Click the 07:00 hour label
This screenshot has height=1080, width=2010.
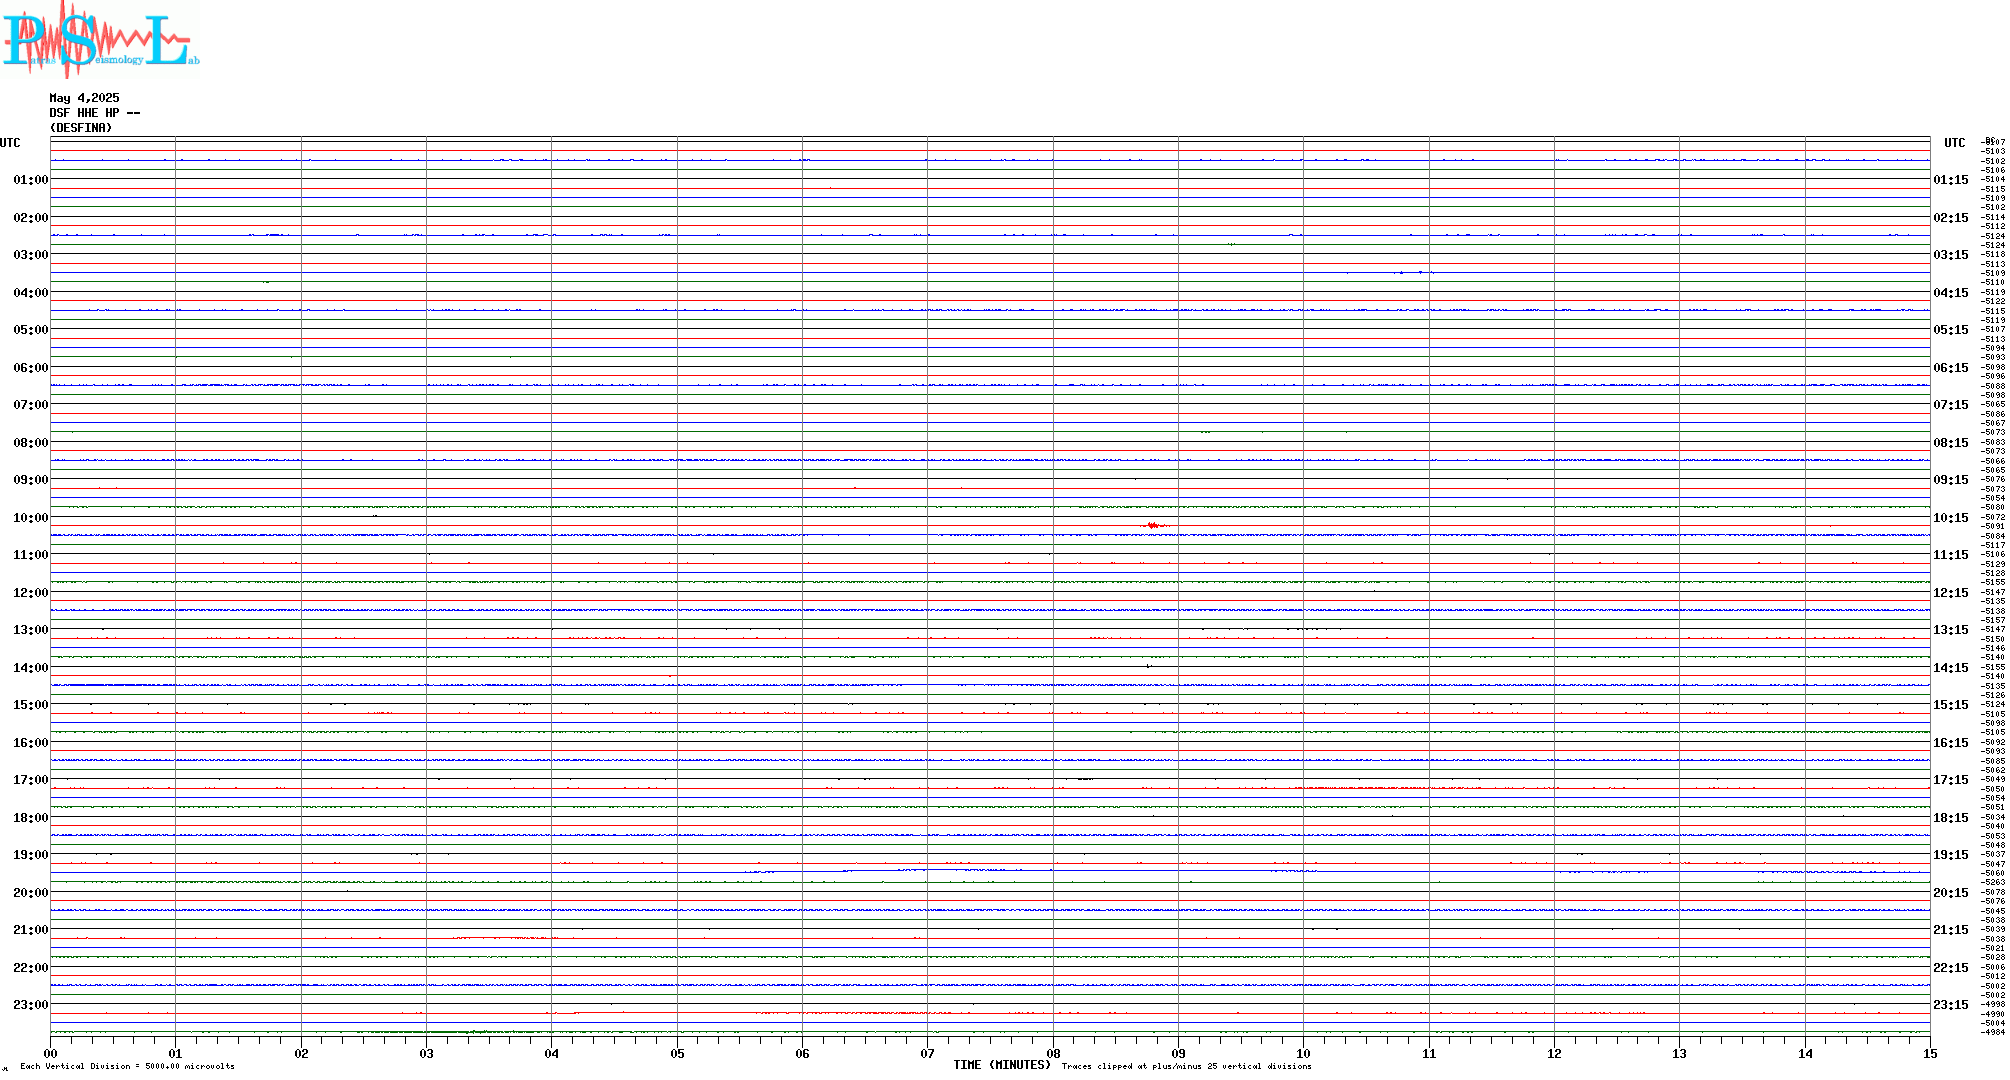tap(31, 405)
